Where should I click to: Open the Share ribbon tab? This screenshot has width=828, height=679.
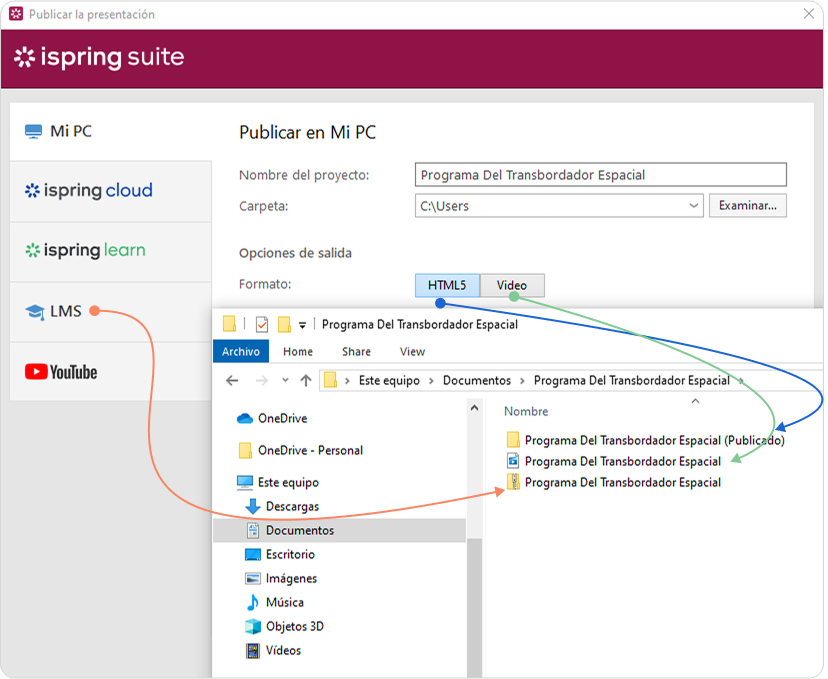(356, 352)
